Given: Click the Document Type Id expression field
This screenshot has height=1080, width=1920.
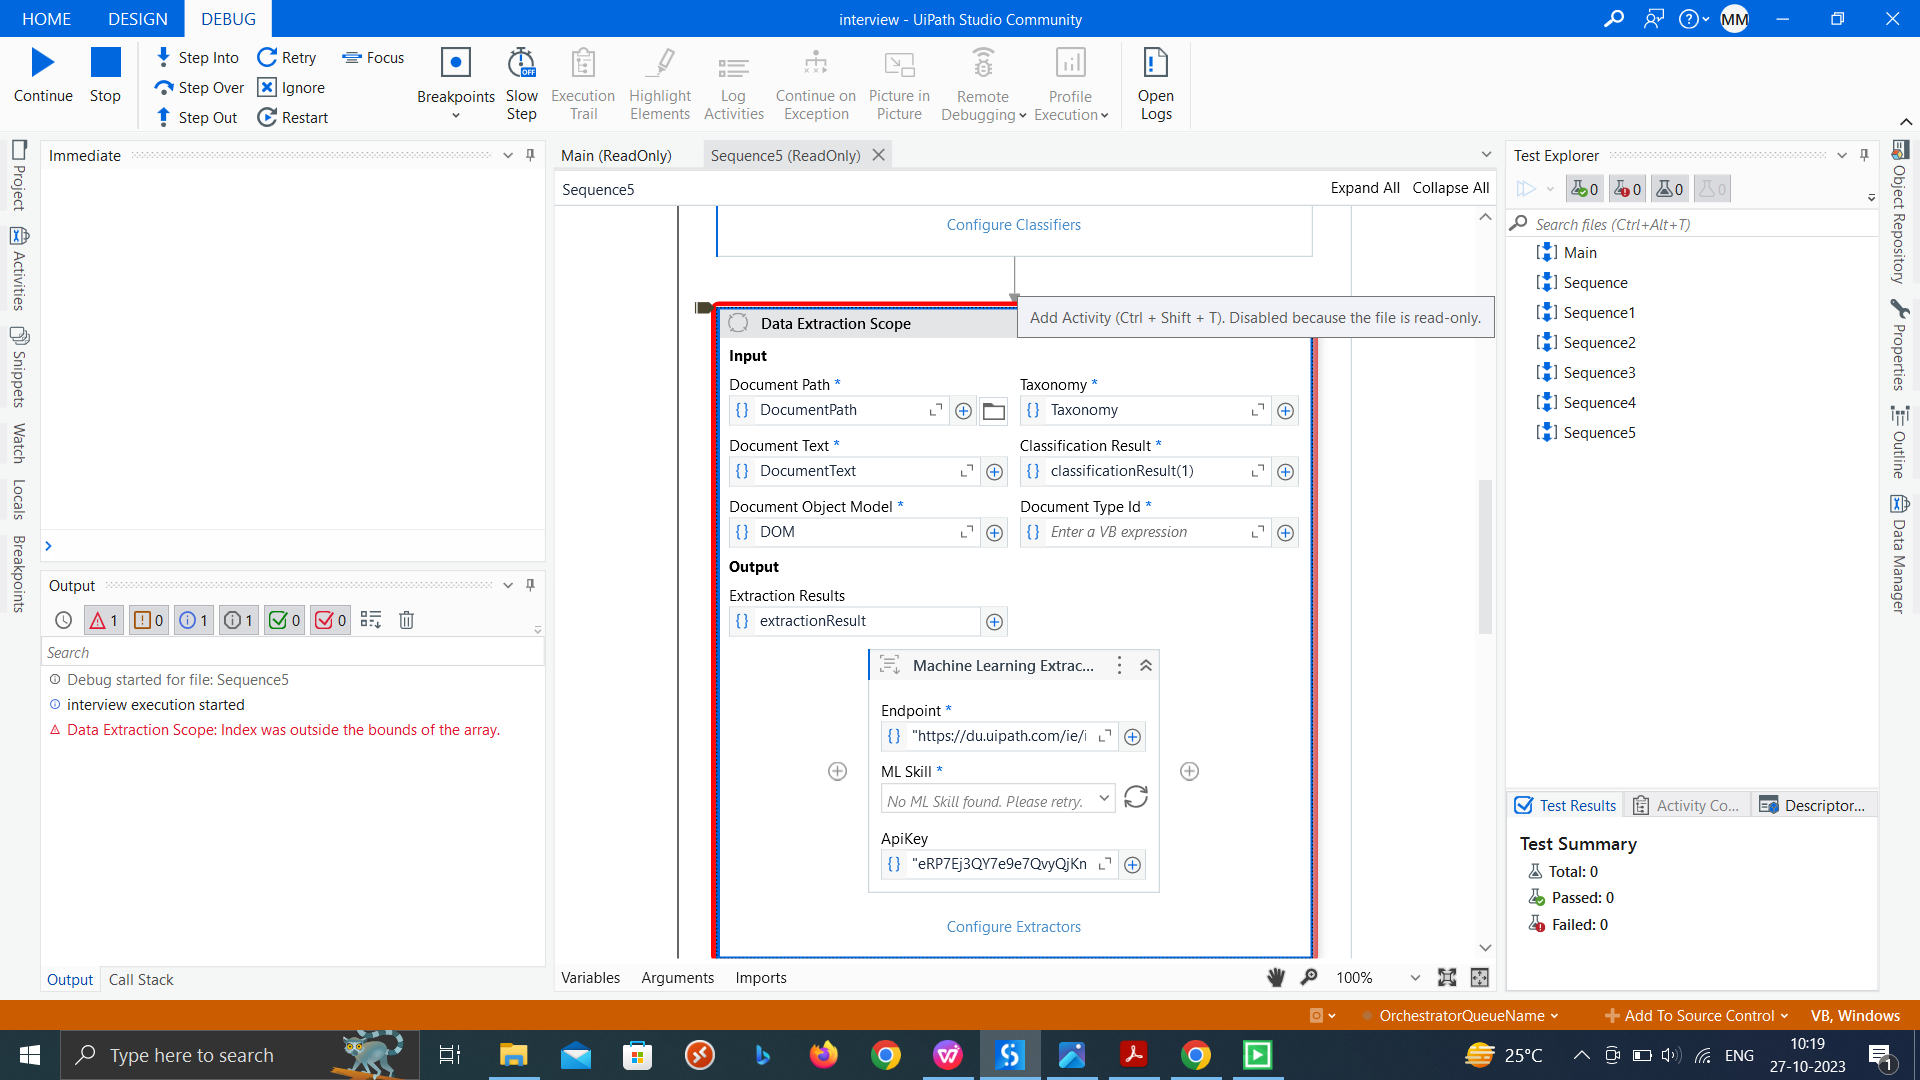Looking at the screenshot, I should click(x=1144, y=532).
